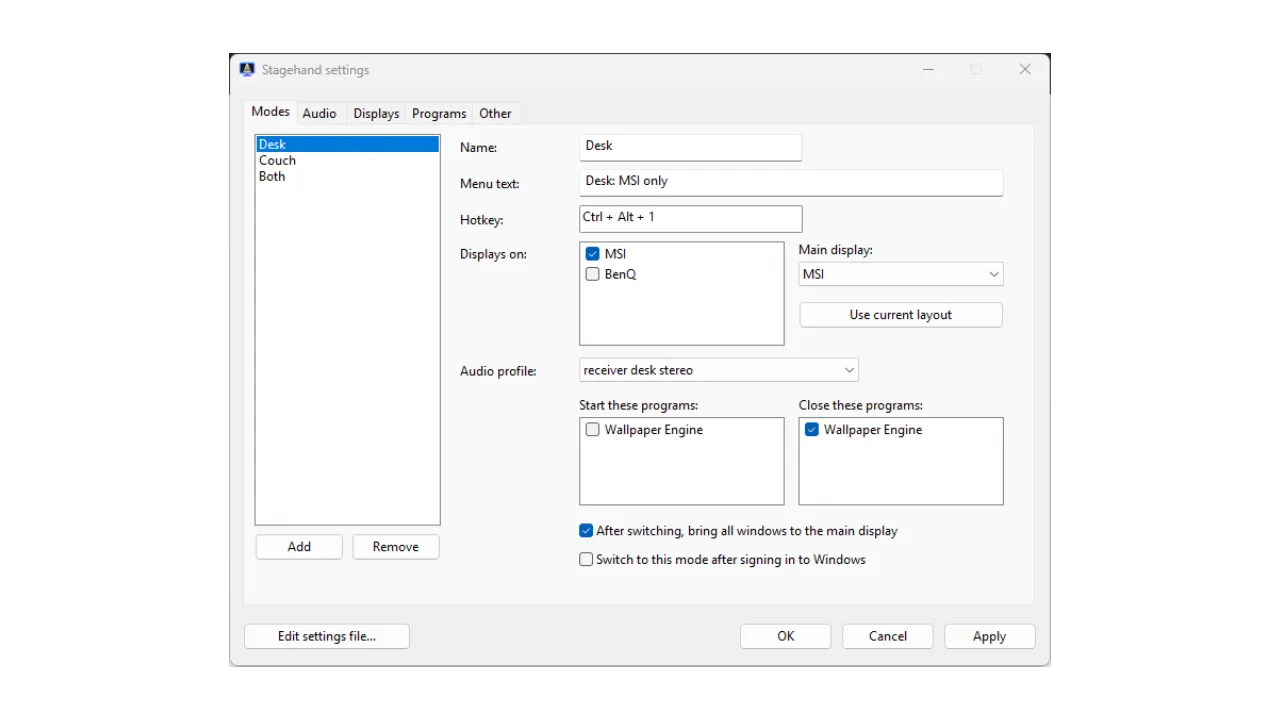
Task: Select the Programs tab
Action: coord(439,114)
